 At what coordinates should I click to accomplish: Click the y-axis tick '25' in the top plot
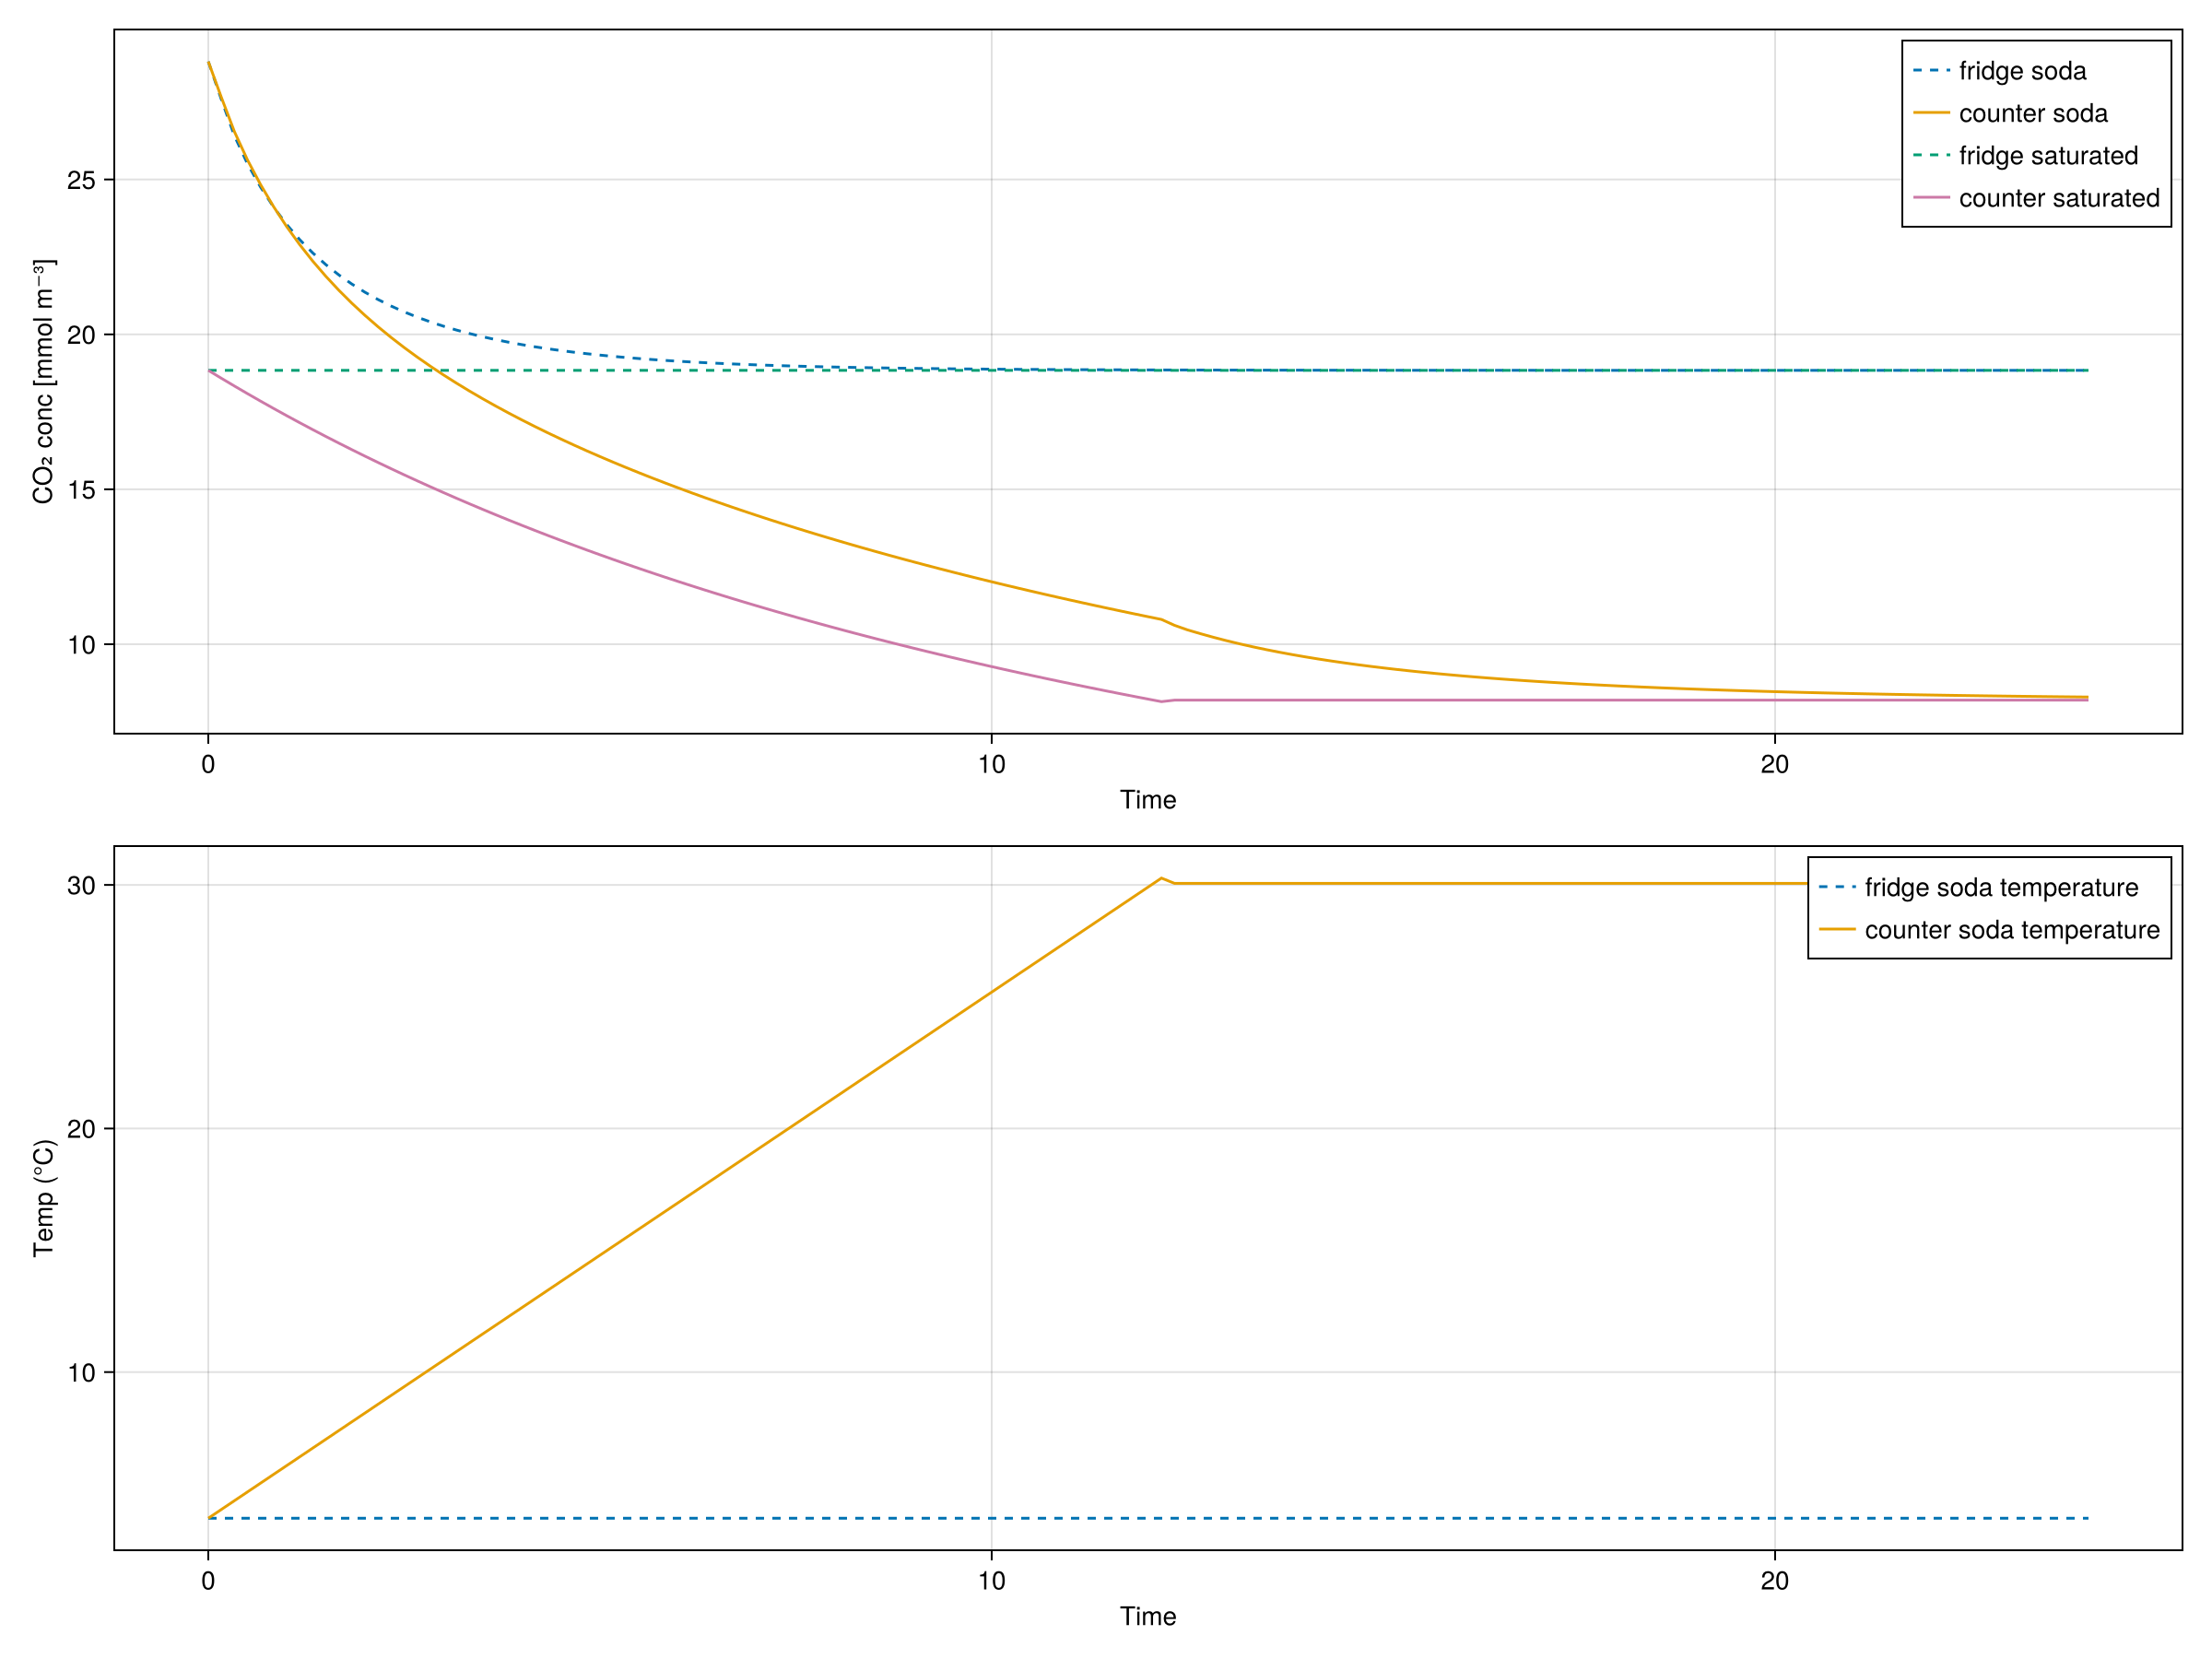click(81, 180)
